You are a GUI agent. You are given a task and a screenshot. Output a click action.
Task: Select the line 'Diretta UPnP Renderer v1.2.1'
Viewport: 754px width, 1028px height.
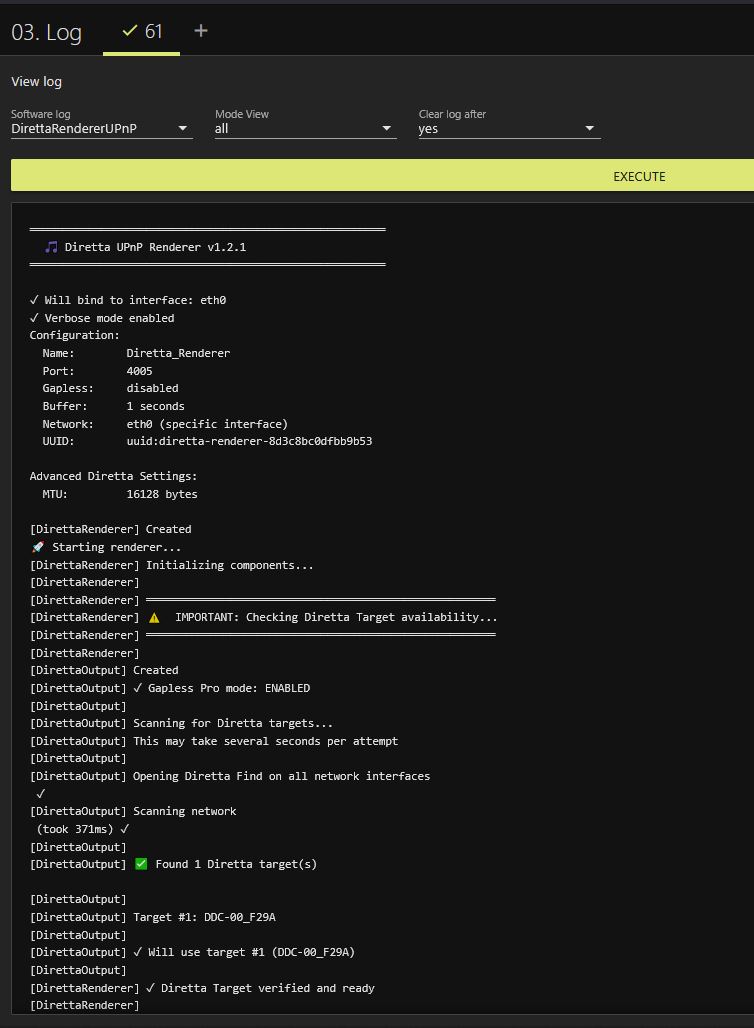(x=155, y=247)
